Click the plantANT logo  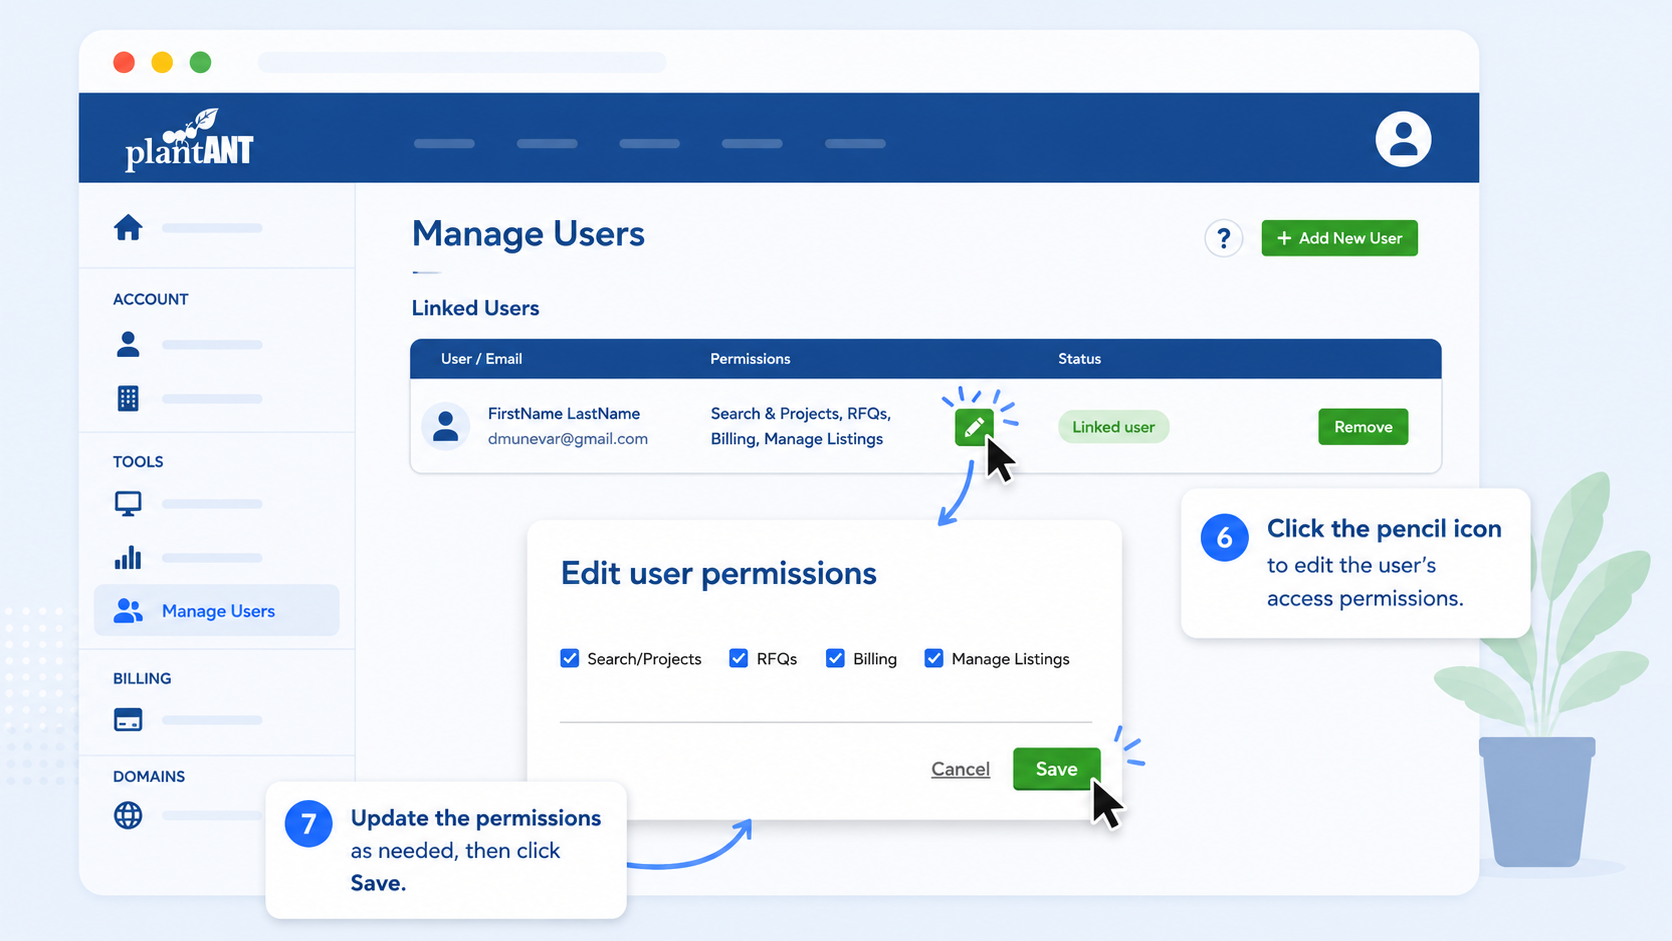(189, 139)
